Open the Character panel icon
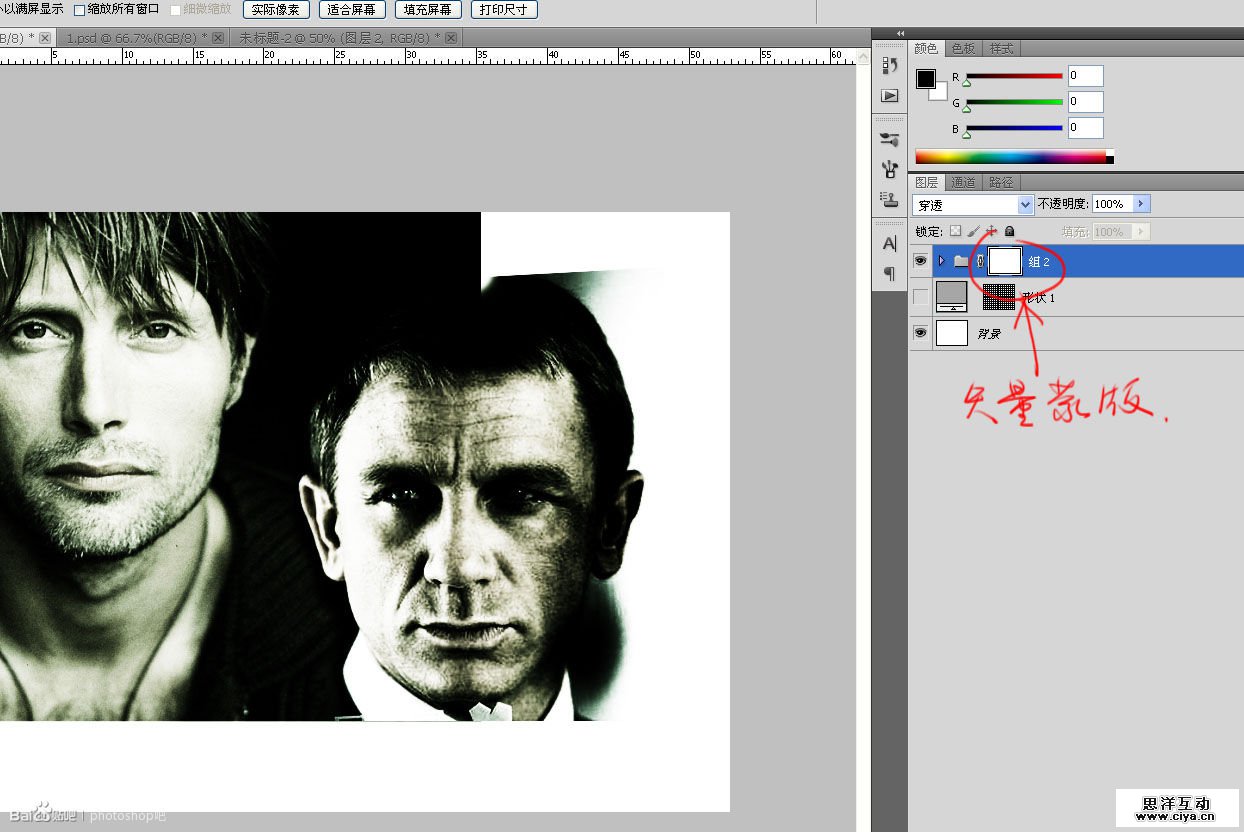1244x832 pixels. [889, 243]
